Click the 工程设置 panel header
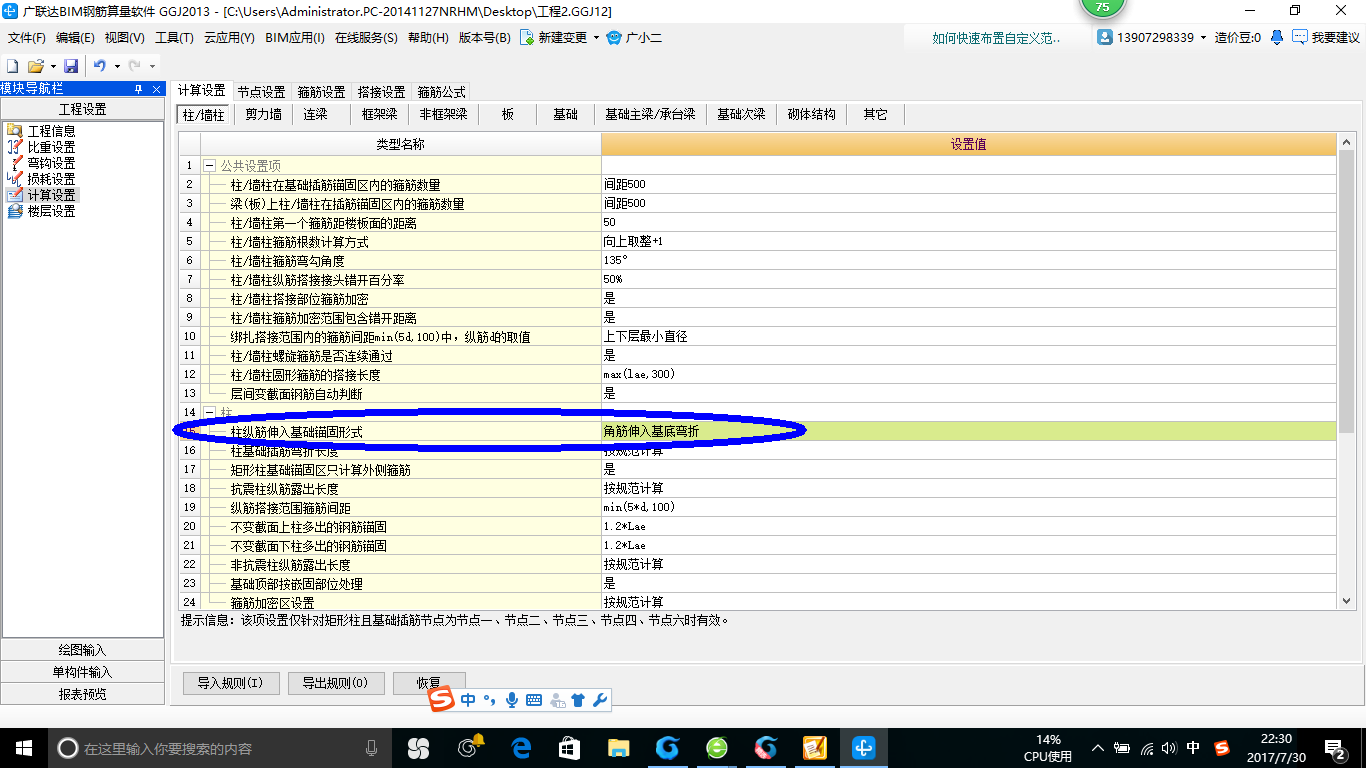This screenshot has width=1366, height=768. tap(83, 109)
